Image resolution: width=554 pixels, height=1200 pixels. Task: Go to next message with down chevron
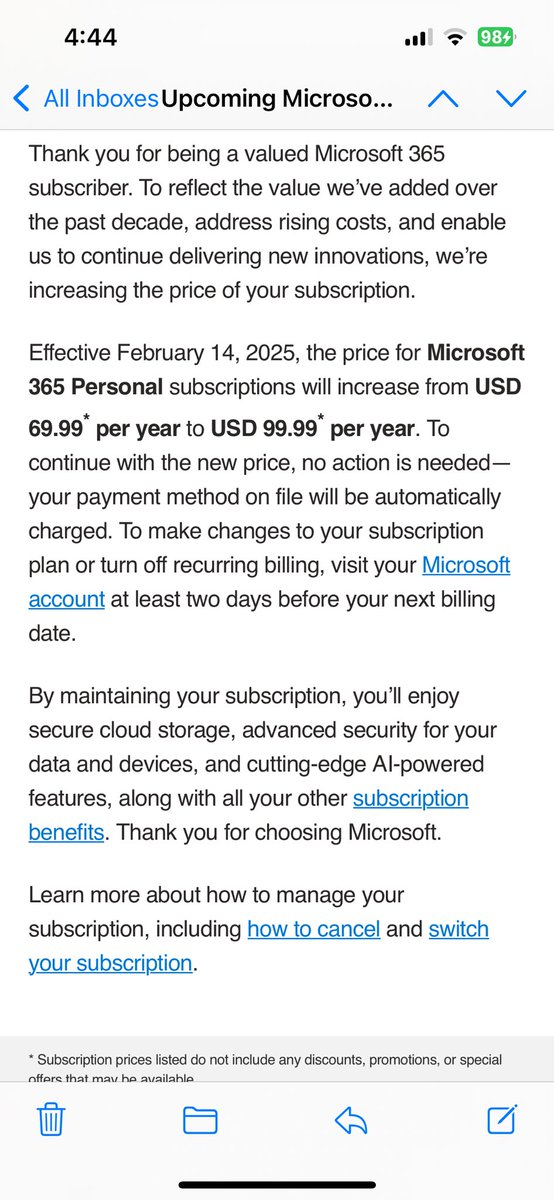[x=511, y=98]
